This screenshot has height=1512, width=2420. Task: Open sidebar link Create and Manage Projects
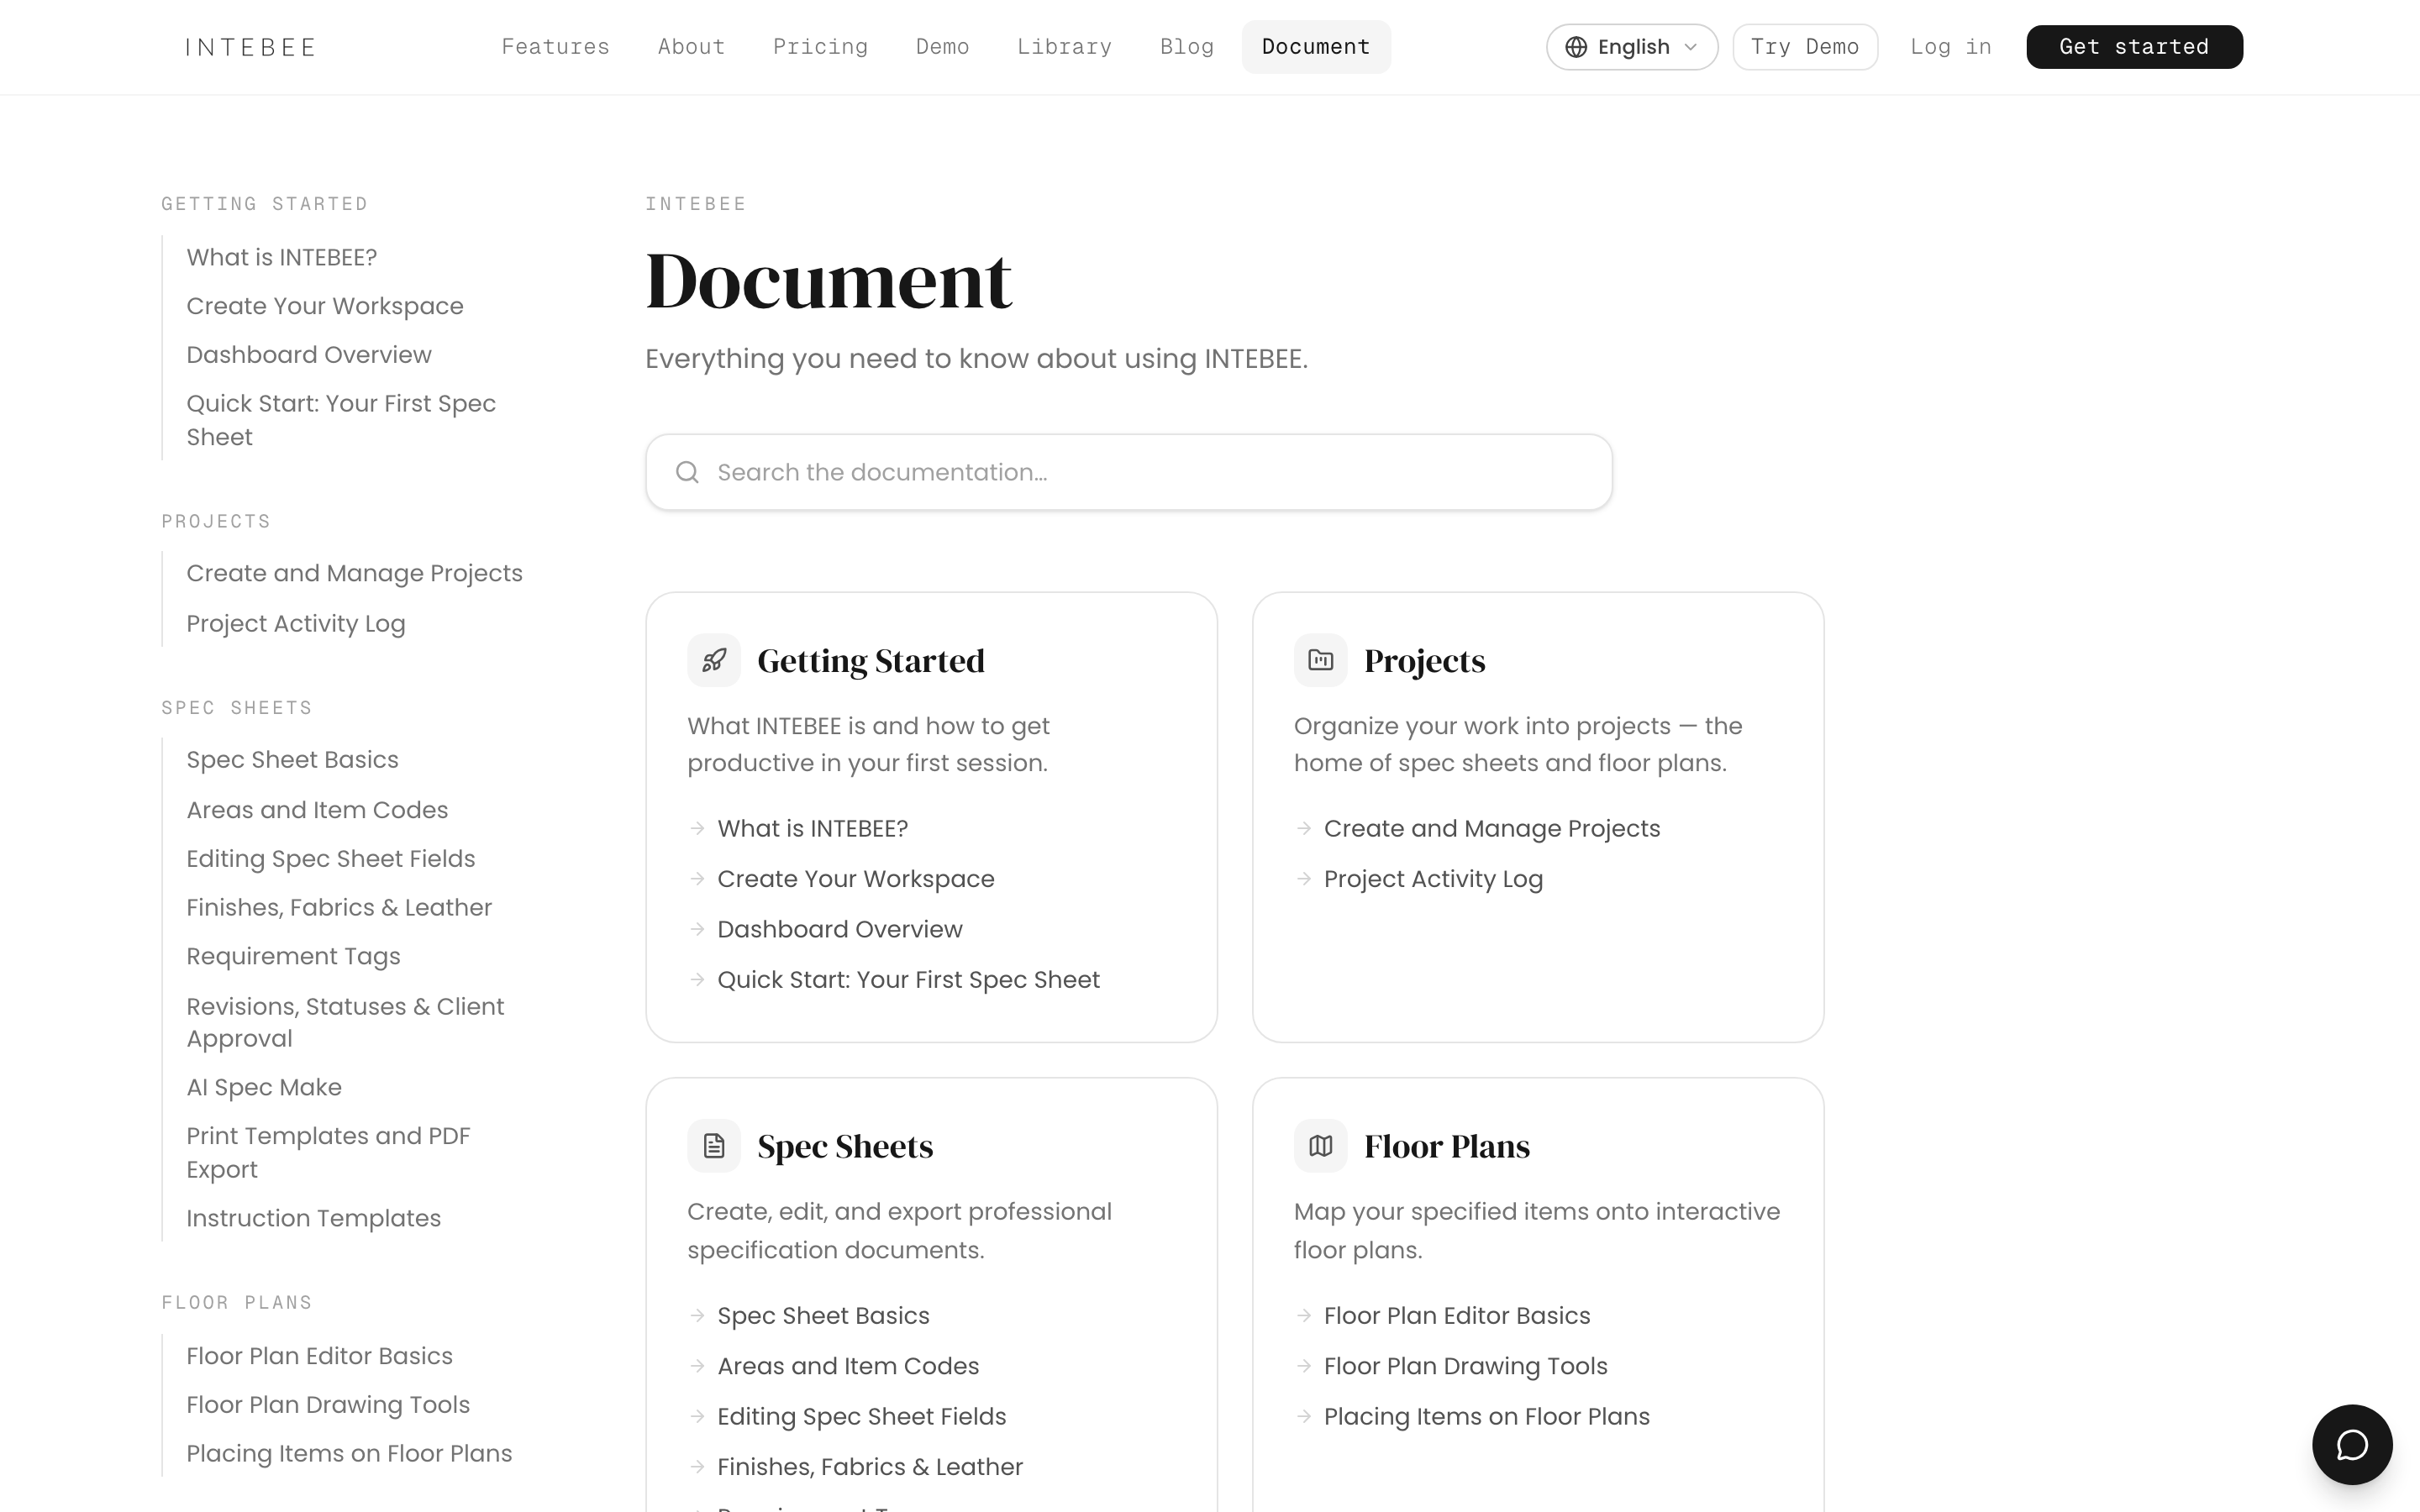[354, 573]
